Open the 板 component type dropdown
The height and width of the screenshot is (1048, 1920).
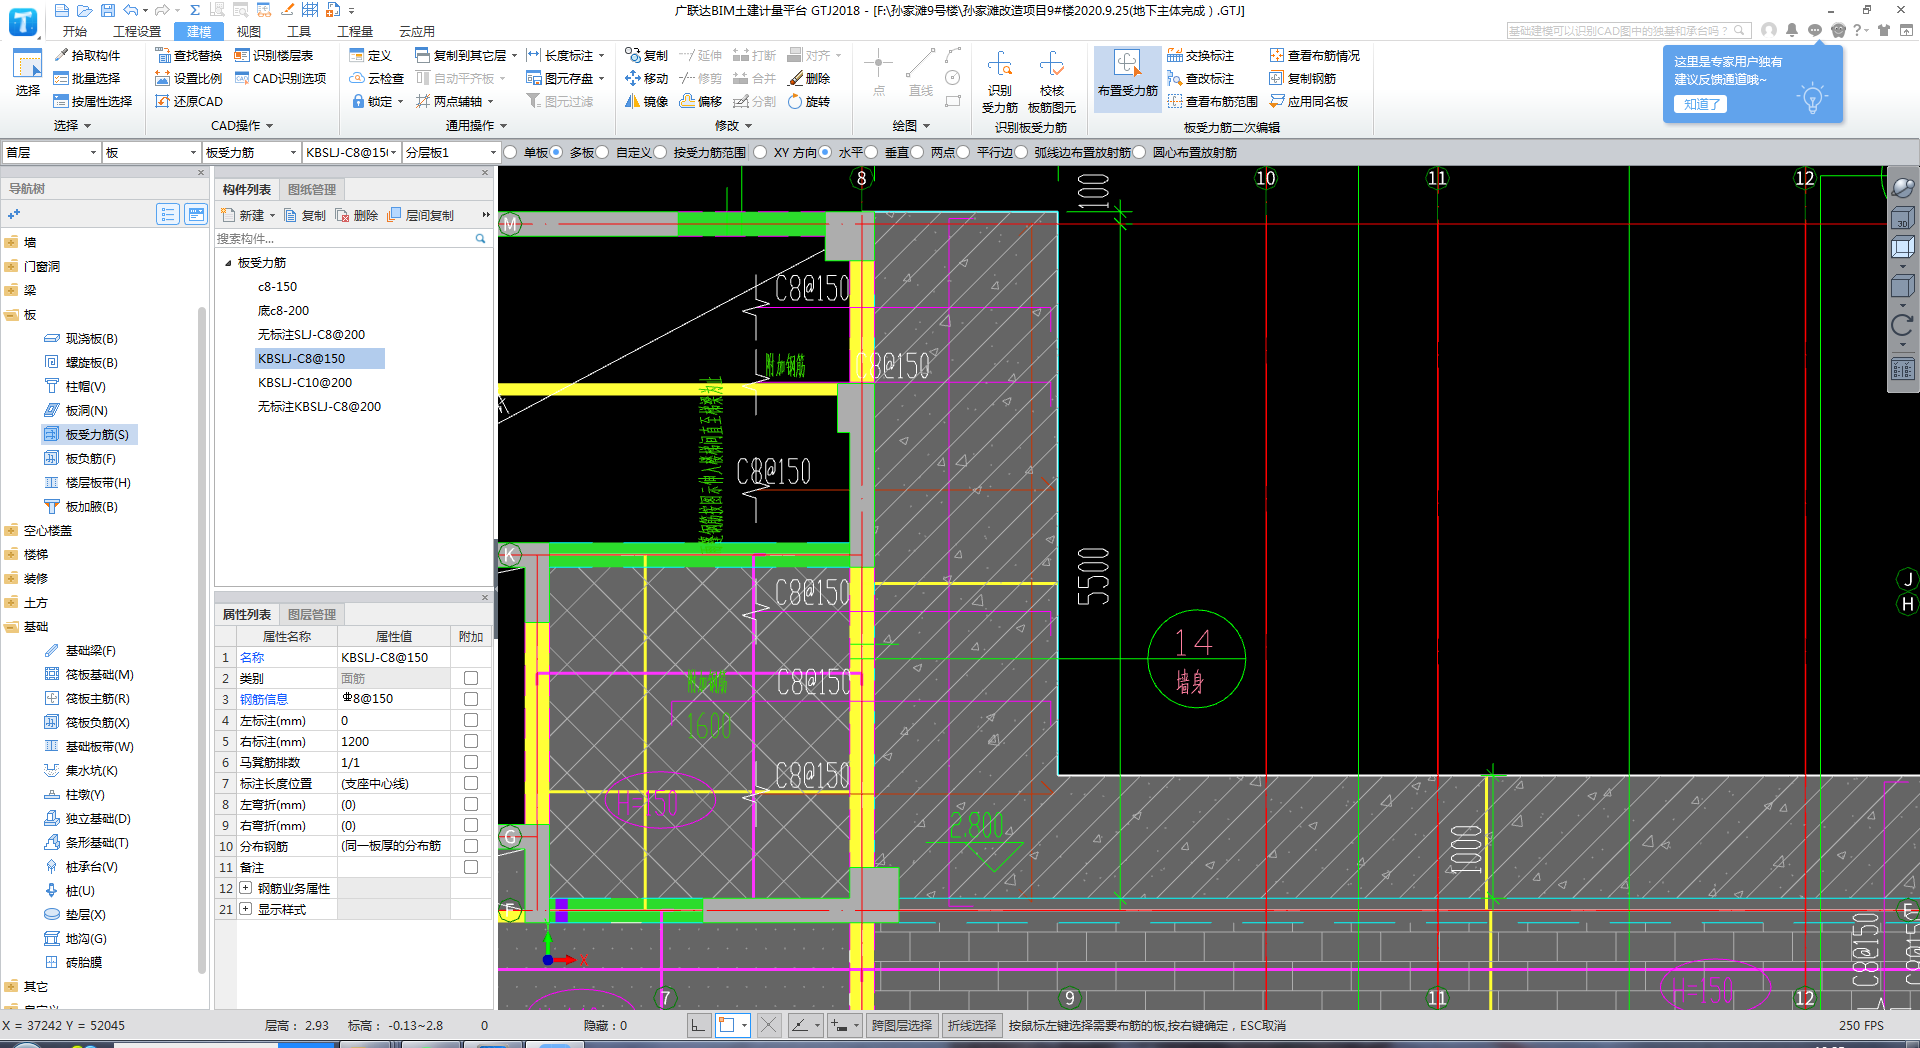tap(151, 152)
